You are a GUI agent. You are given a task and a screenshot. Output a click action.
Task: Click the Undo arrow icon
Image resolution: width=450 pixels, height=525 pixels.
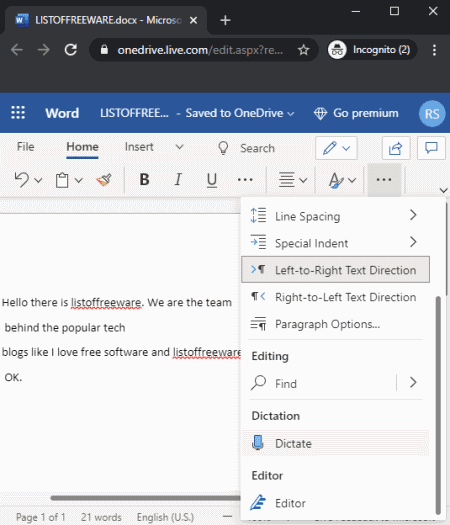[x=22, y=180]
